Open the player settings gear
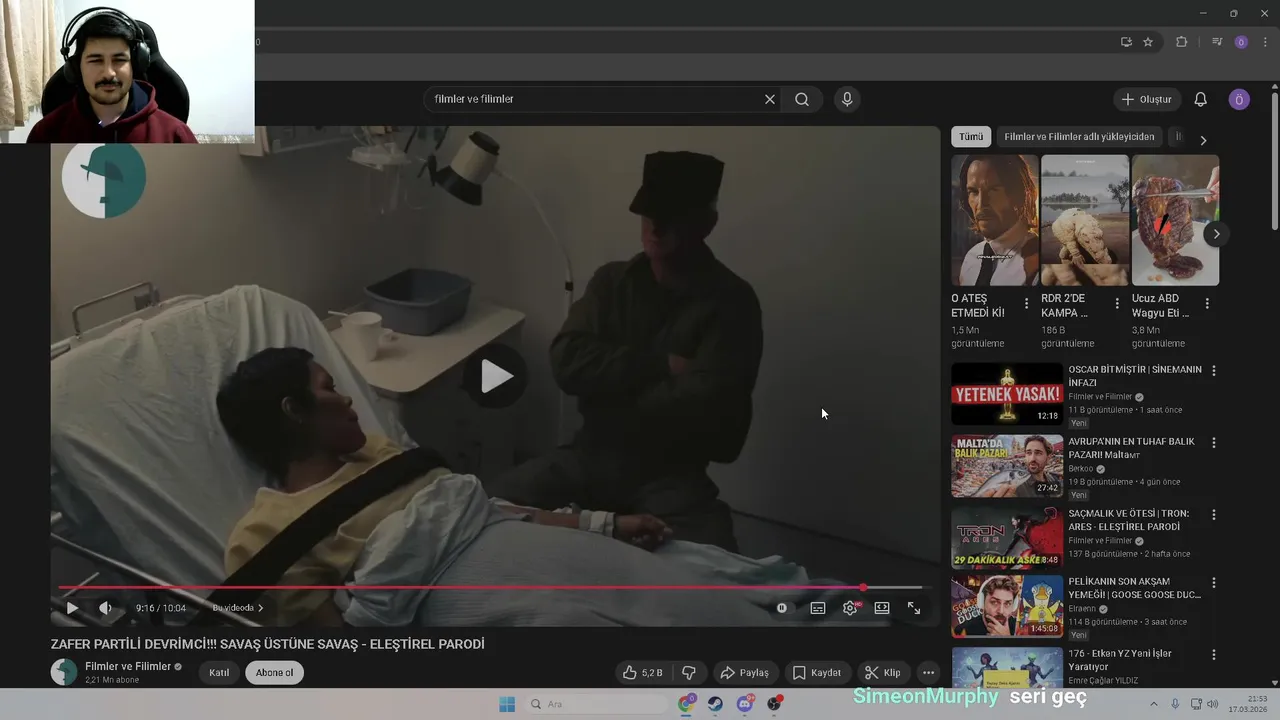This screenshot has height=720, width=1280. [850, 608]
